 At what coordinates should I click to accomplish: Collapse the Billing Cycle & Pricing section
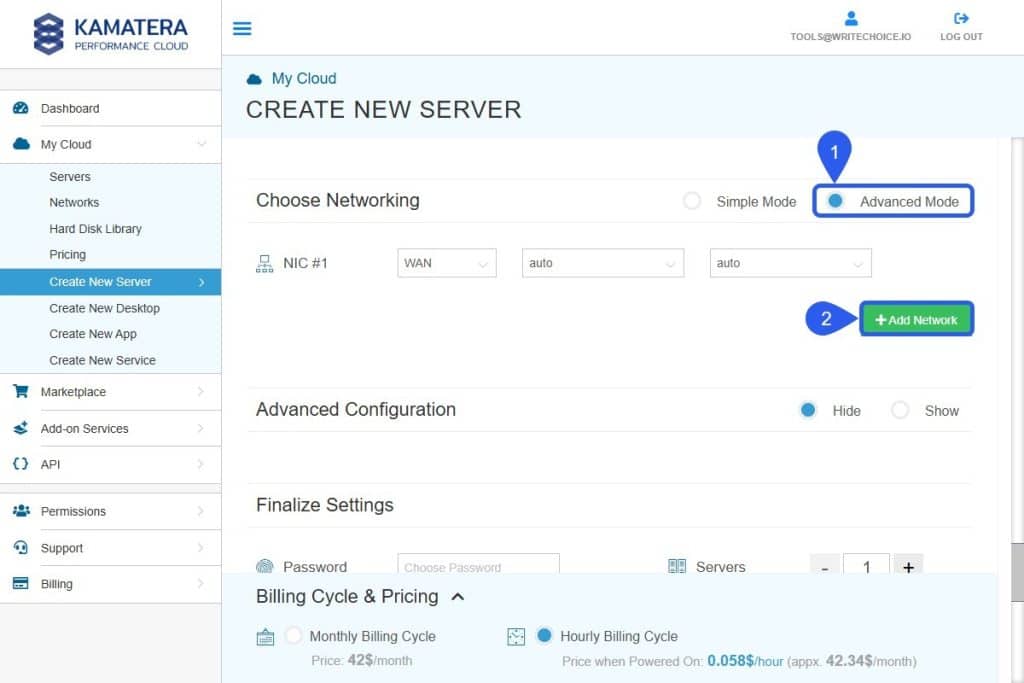(458, 597)
